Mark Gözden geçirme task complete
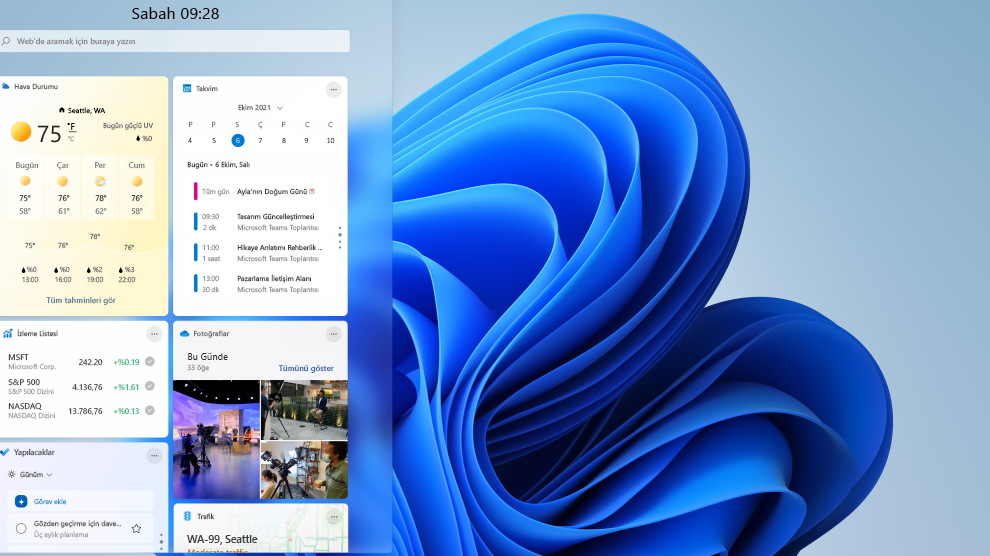The height and width of the screenshot is (556, 990). [21, 528]
